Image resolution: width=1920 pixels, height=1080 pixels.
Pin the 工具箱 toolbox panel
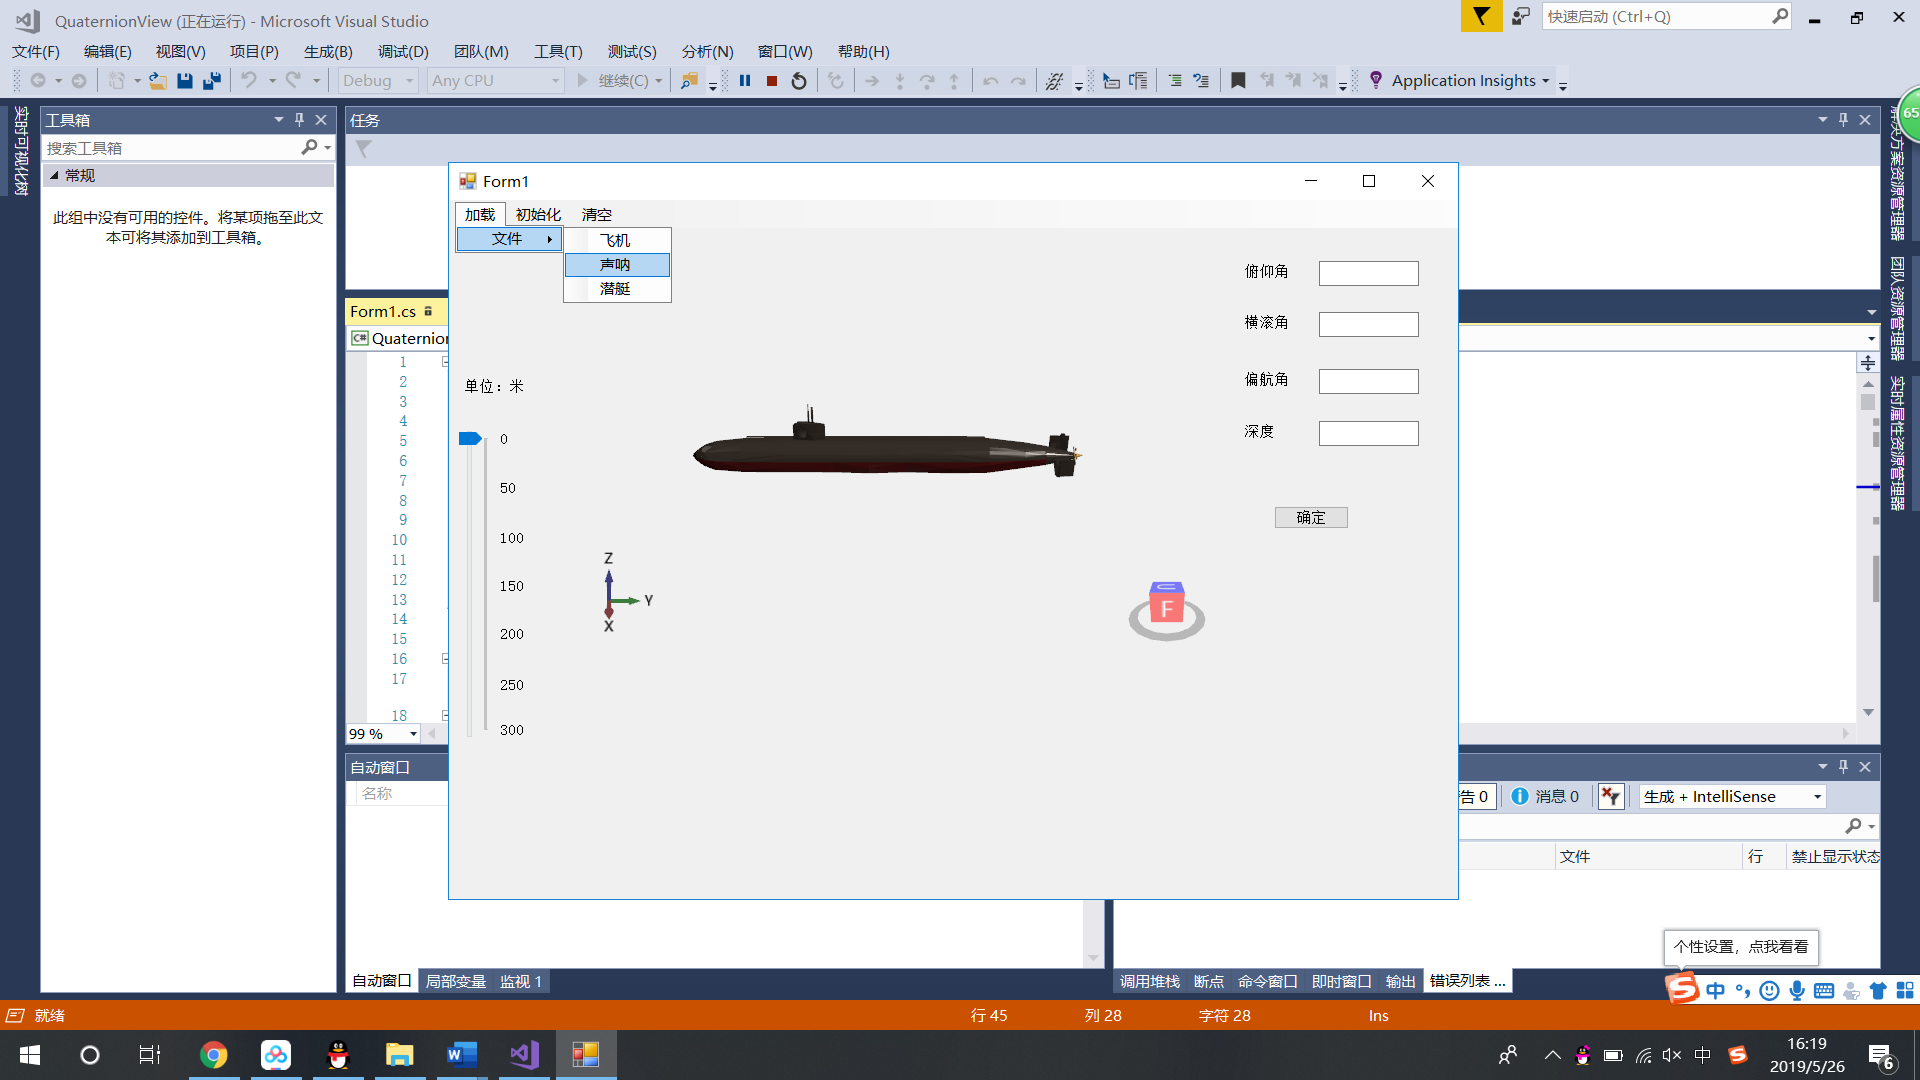(x=299, y=120)
